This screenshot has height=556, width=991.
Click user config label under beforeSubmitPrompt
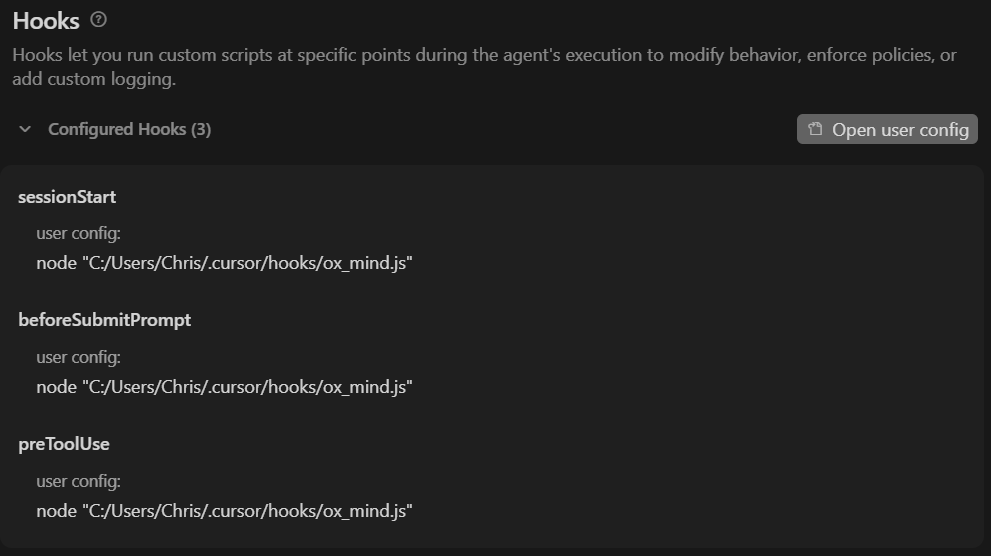point(78,357)
